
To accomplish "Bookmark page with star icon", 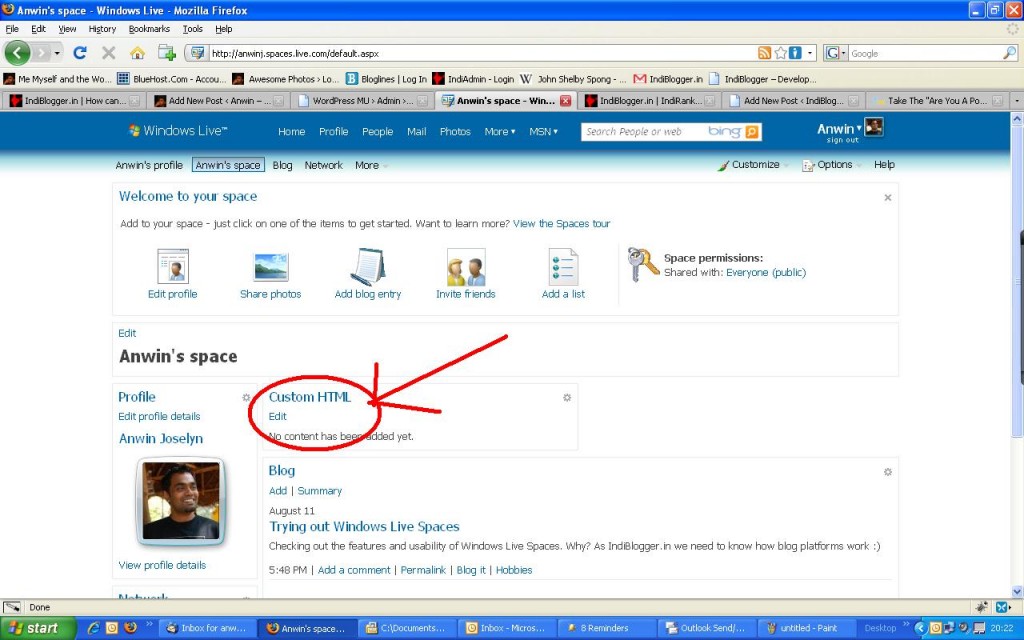I will (780, 53).
